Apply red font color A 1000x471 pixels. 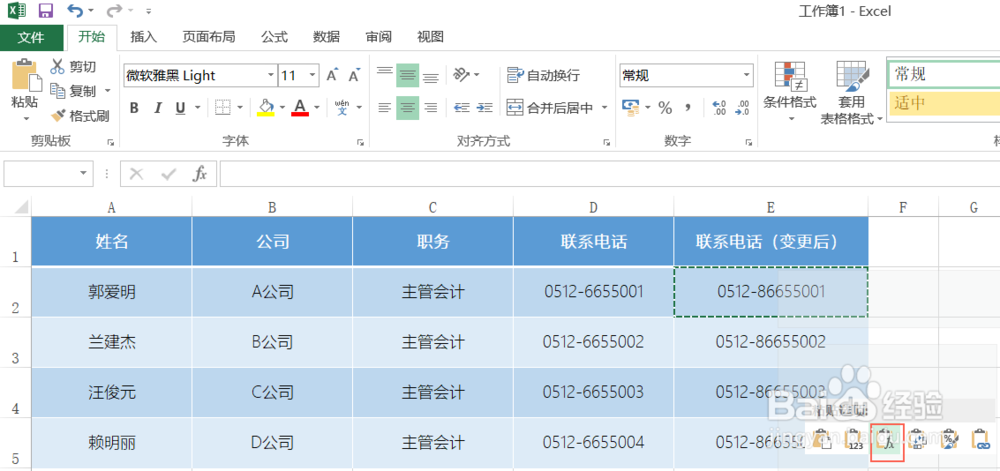(300, 107)
